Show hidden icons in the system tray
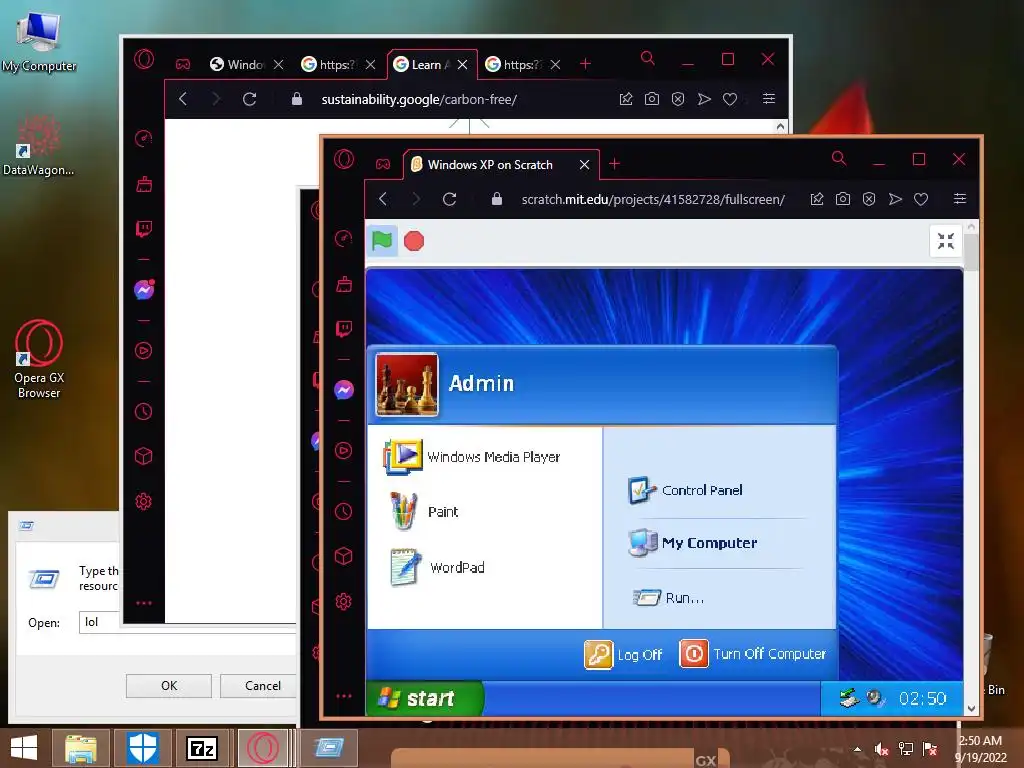Image resolution: width=1024 pixels, height=768 pixels. click(x=857, y=749)
